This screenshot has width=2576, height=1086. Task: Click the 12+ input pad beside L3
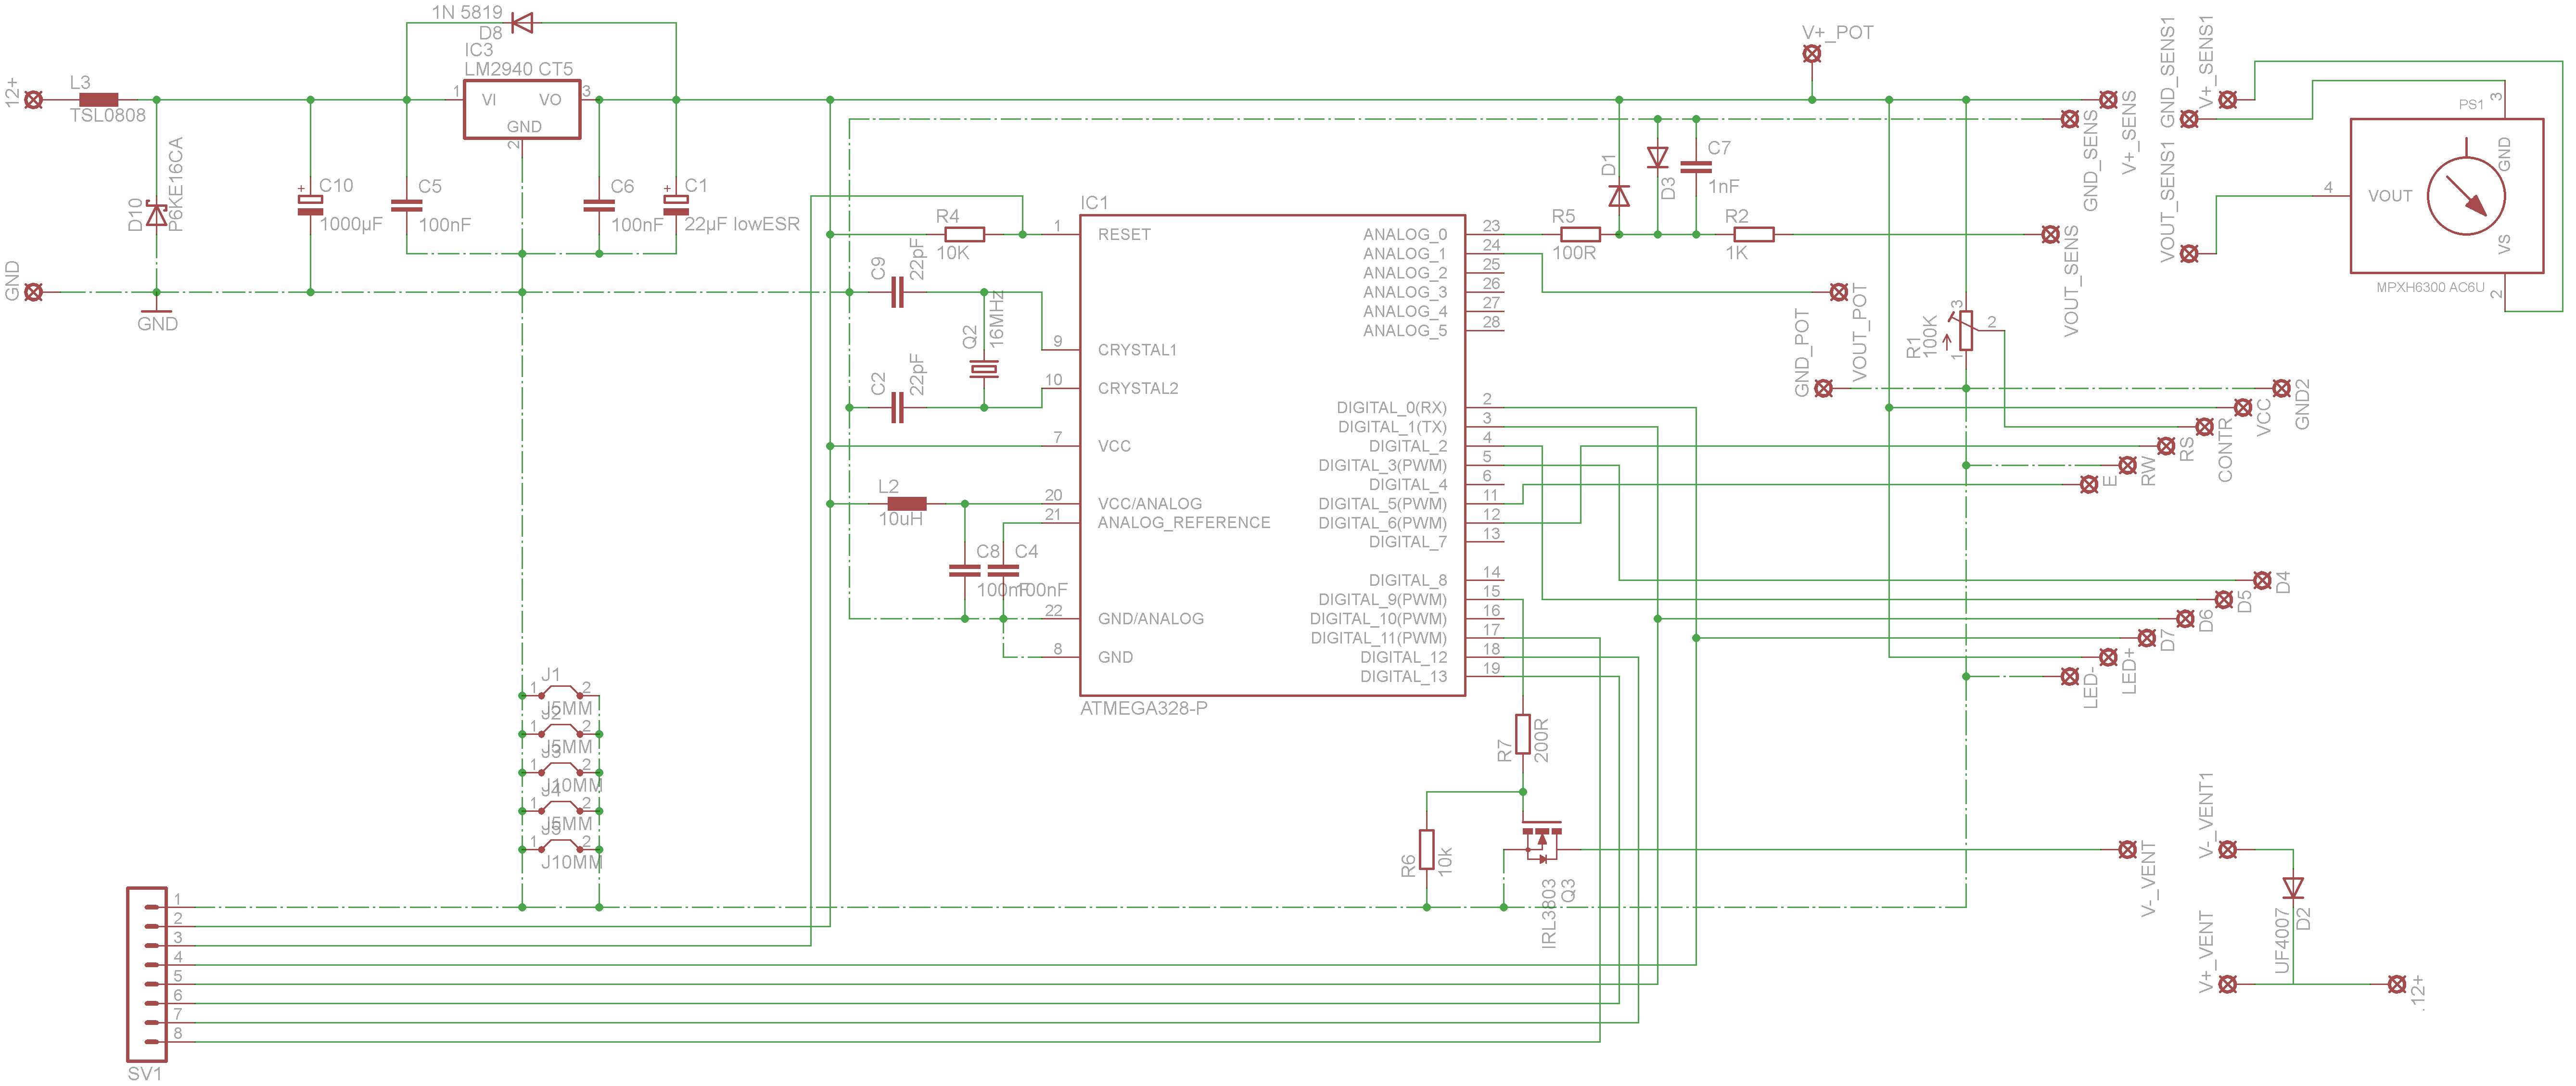[33, 100]
